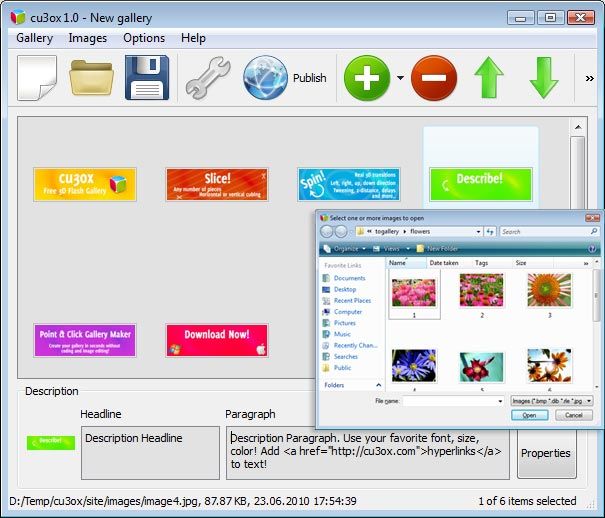Click the Publish globe icon
Screen dimensions: 605x518
pos(265,78)
